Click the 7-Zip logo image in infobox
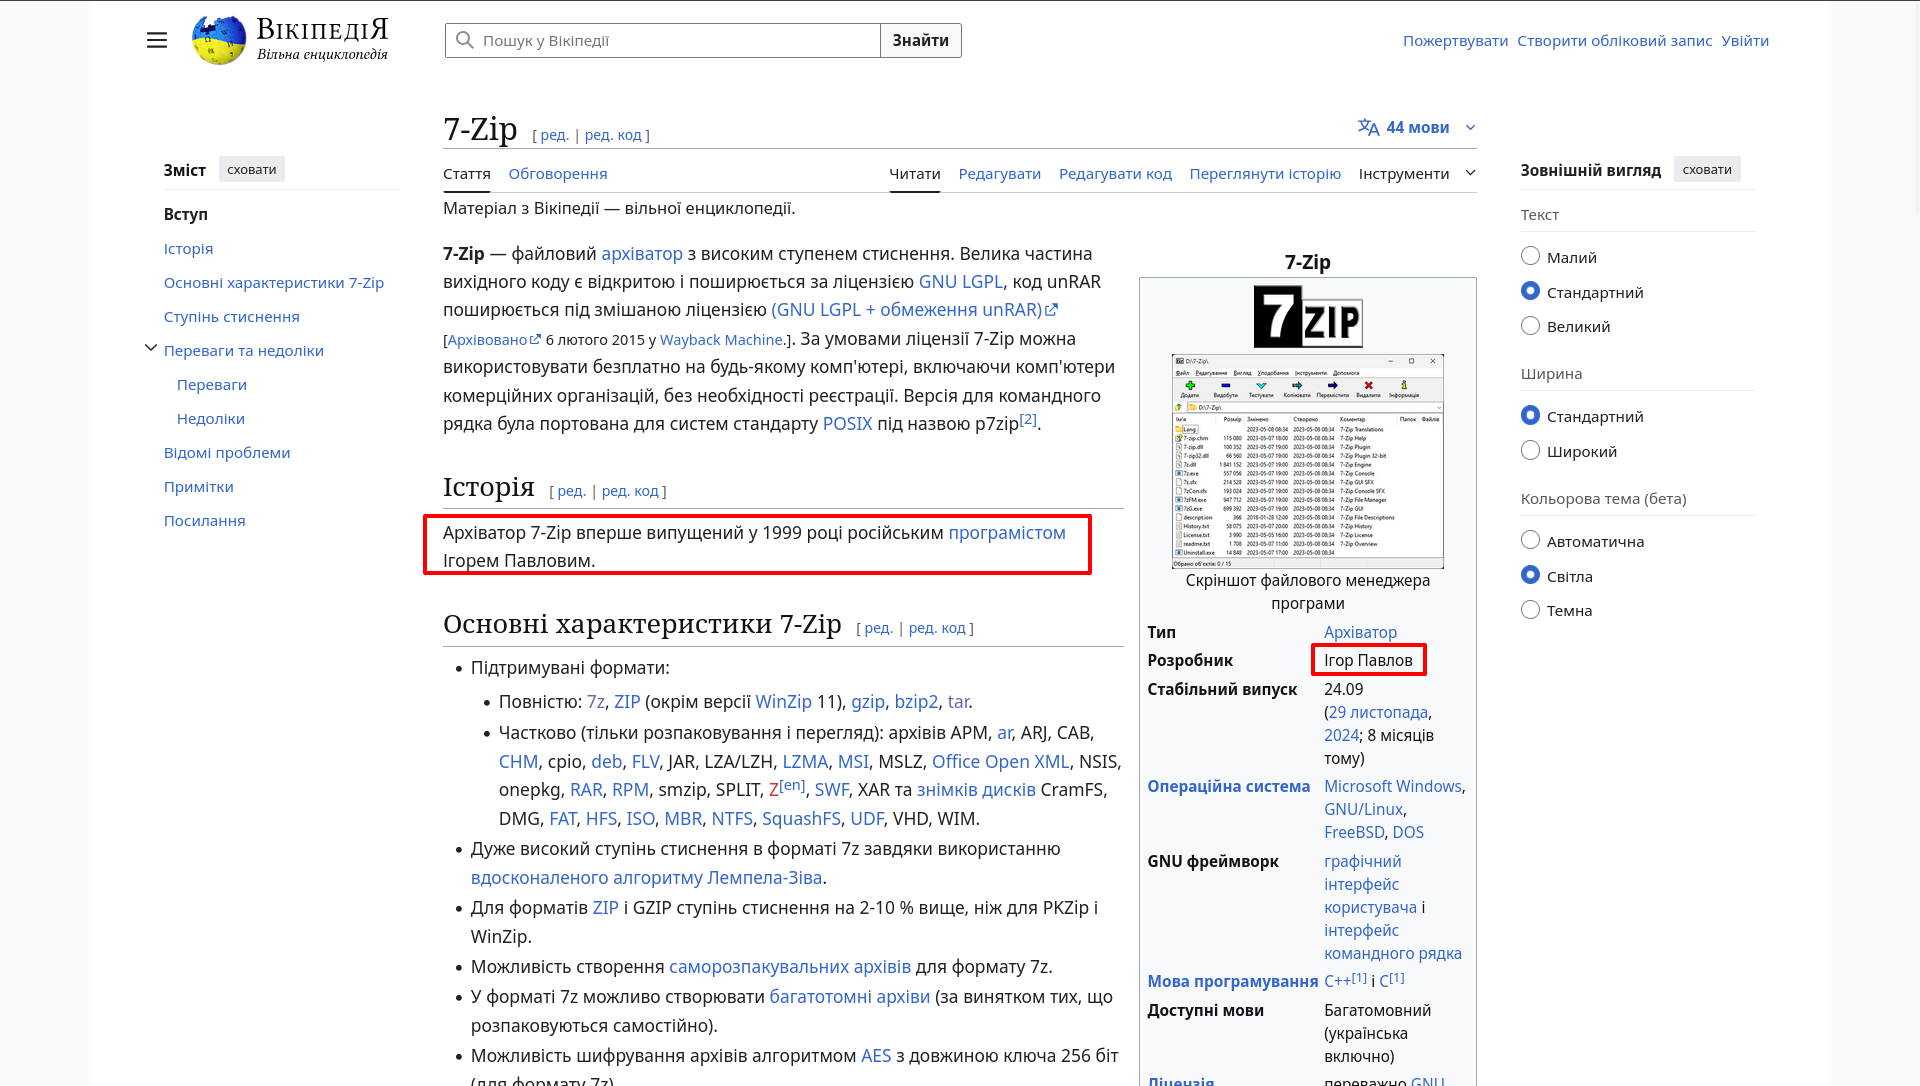This screenshot has width=1920, height=1086. [1307, 316]
